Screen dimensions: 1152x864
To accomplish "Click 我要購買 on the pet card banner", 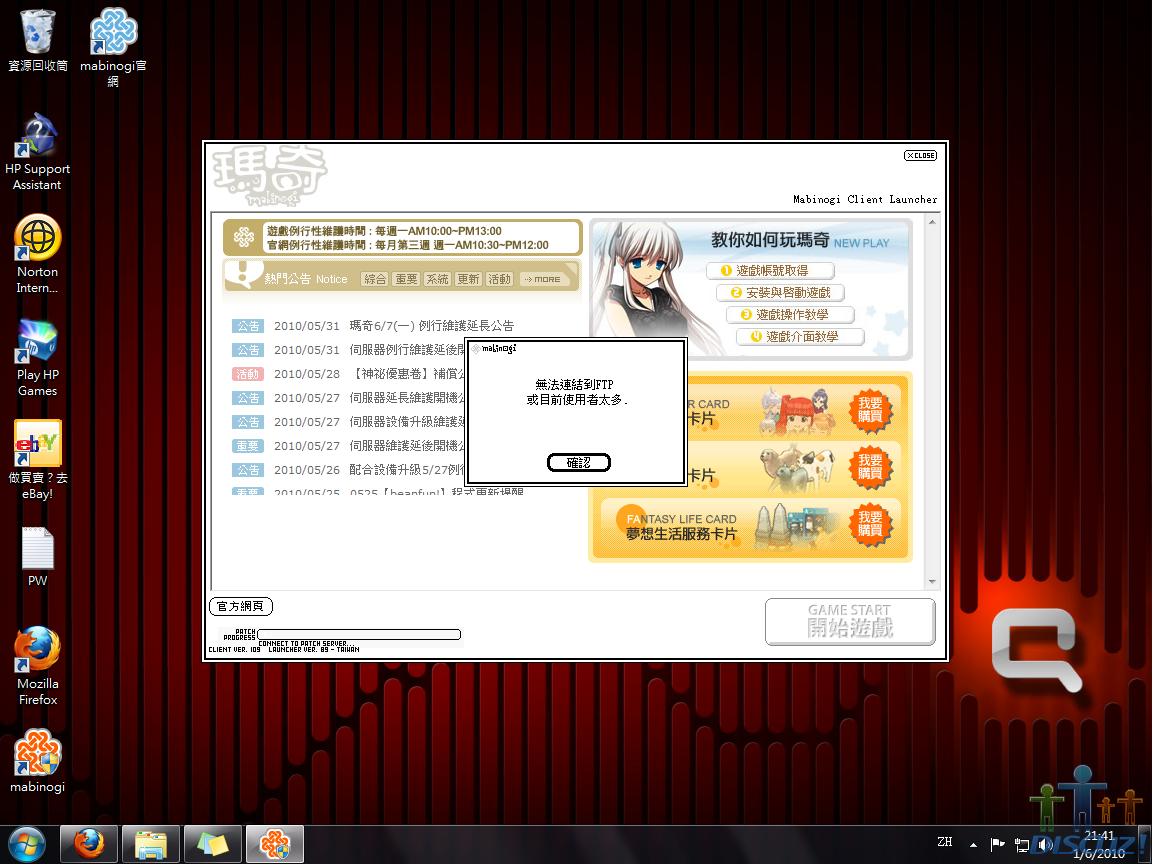I will (871, 467).
